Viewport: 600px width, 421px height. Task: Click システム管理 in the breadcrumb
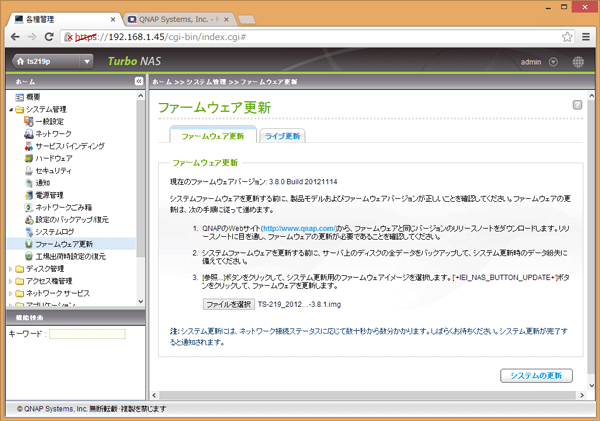click(x=206, y=82)
